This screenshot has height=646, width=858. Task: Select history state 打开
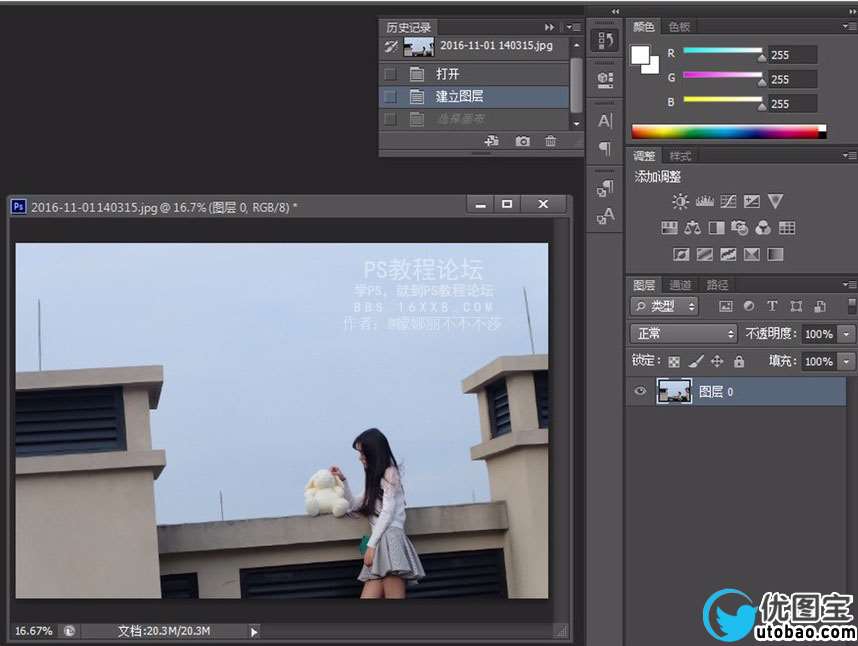474,74
